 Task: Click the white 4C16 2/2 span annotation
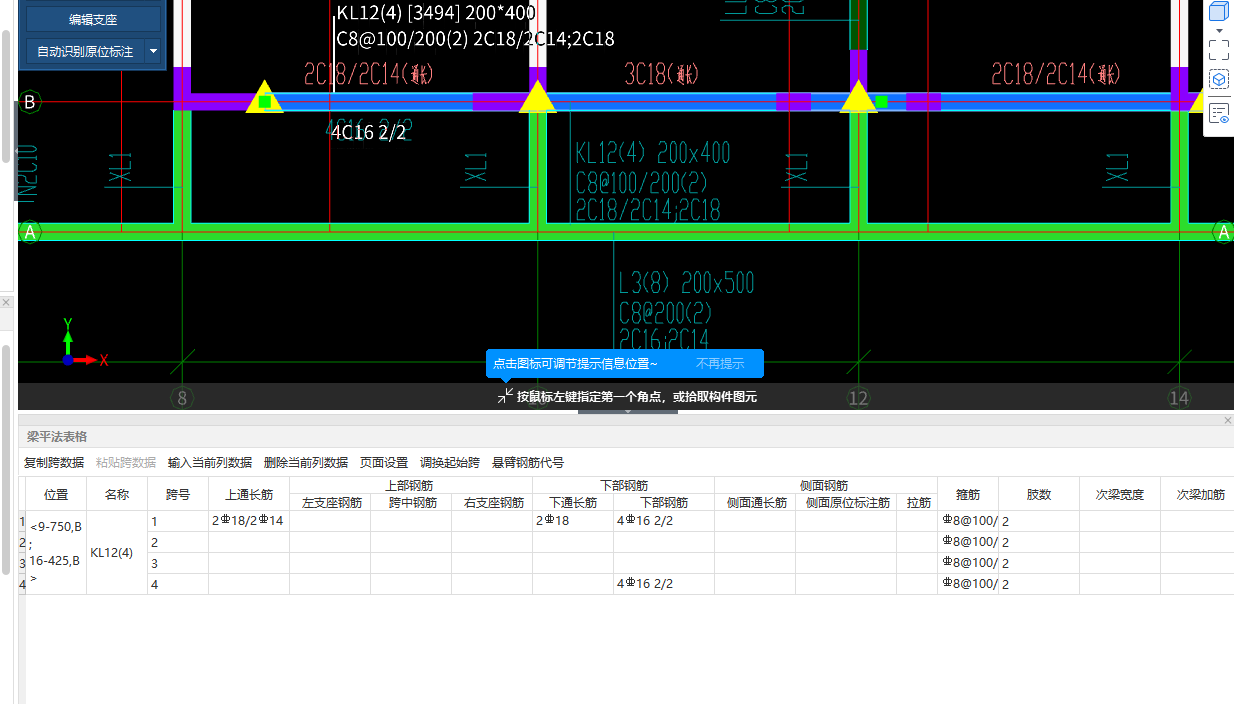[x=368, y=132]
